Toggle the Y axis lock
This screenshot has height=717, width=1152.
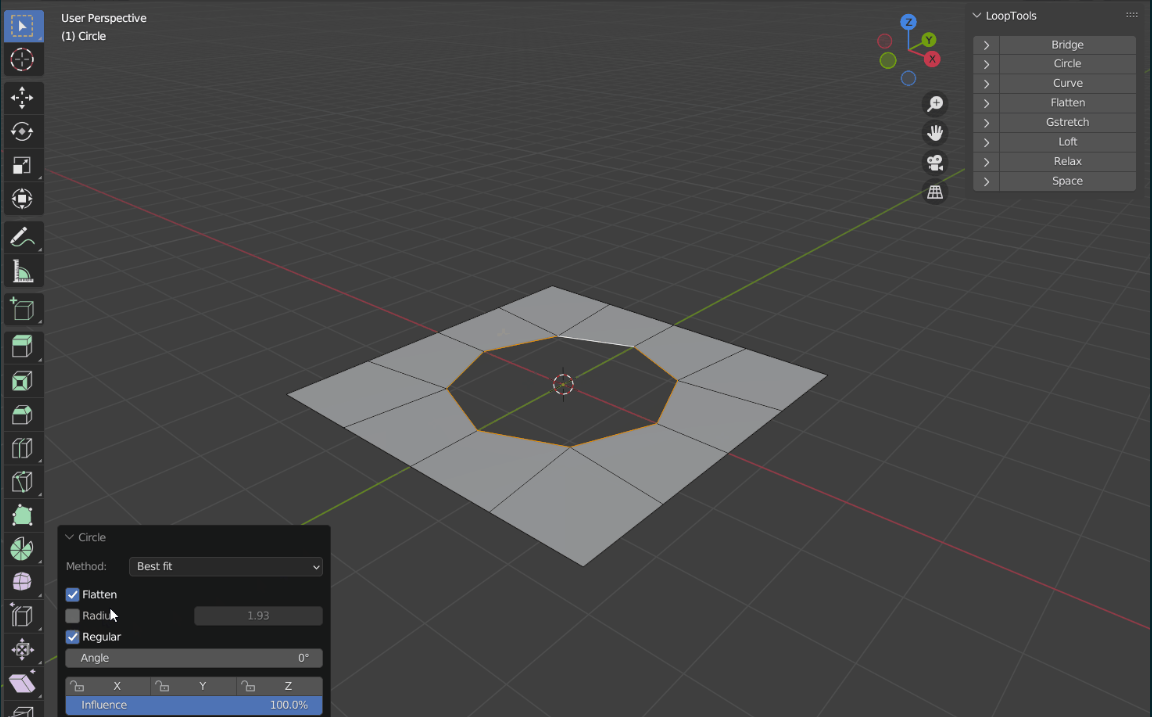(x=193, y=686)
